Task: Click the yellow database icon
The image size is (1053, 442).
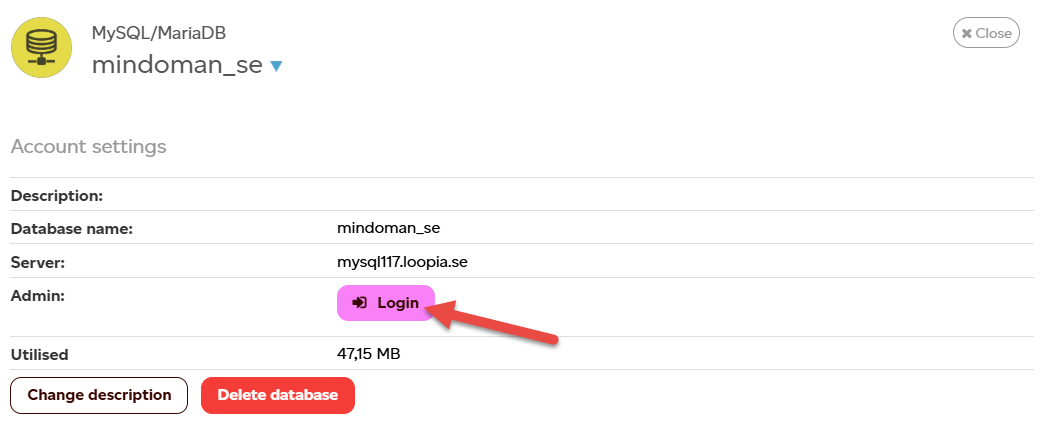Action: point(42,47)
